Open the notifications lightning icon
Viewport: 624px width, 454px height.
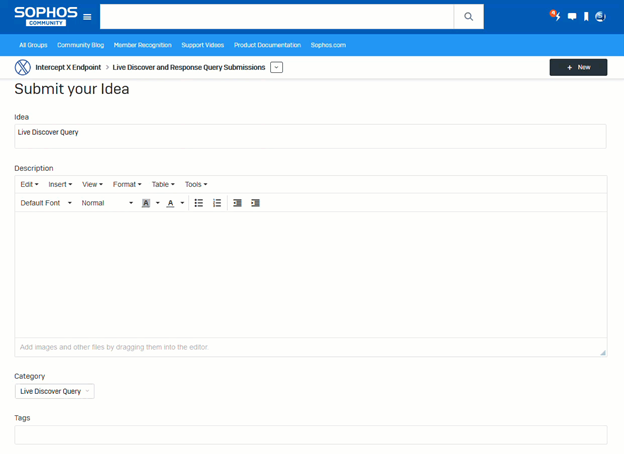[555, 16]
